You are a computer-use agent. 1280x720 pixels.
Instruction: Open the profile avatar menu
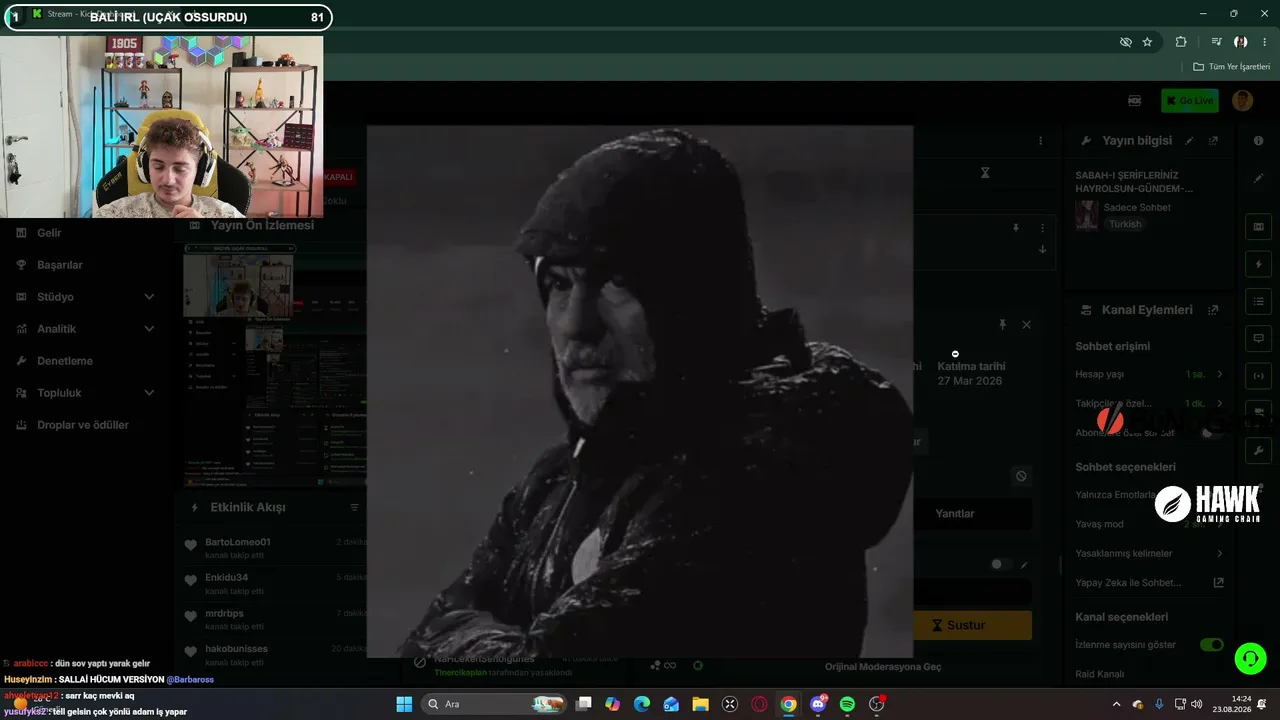pyautogui.click(x=1243, y=100)
